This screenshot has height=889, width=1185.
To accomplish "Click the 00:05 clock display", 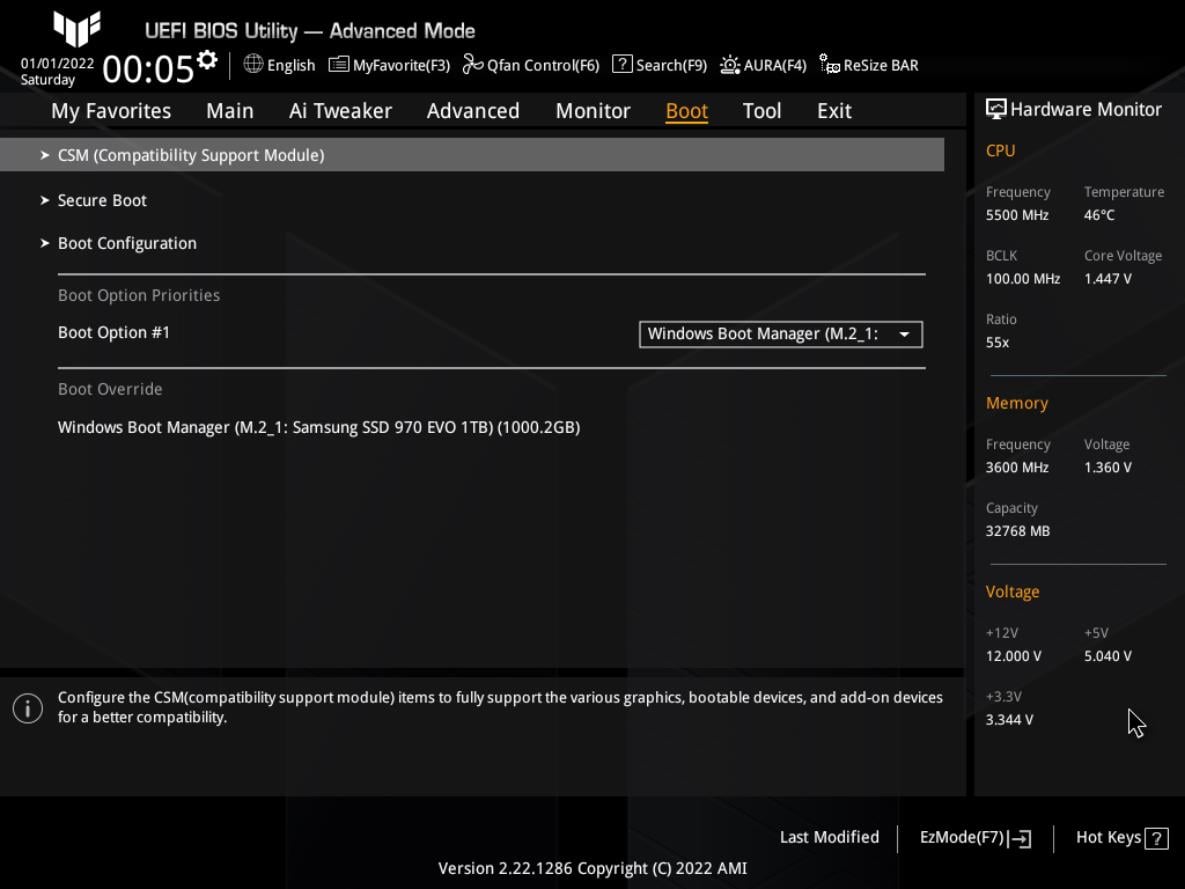I will [148, 70].
